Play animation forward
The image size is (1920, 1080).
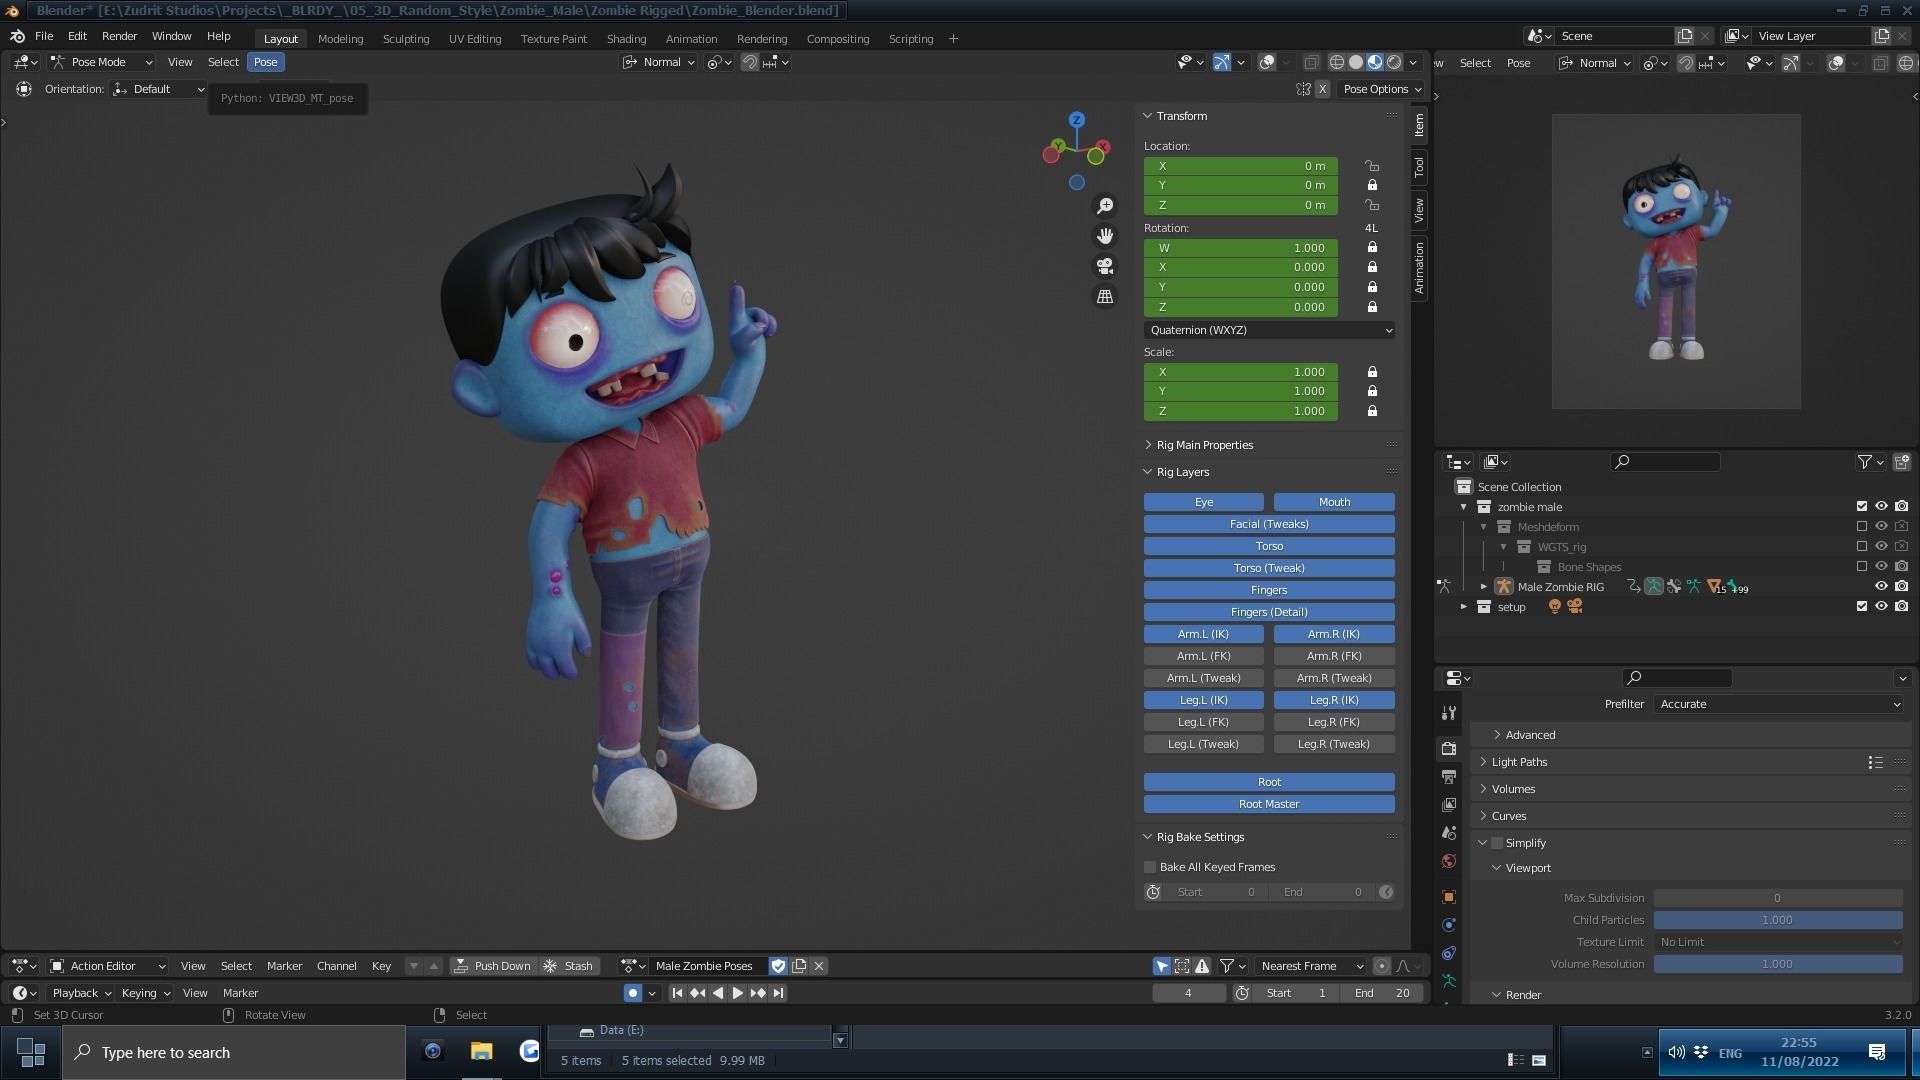pyautogui.click(x=738, y=993)
